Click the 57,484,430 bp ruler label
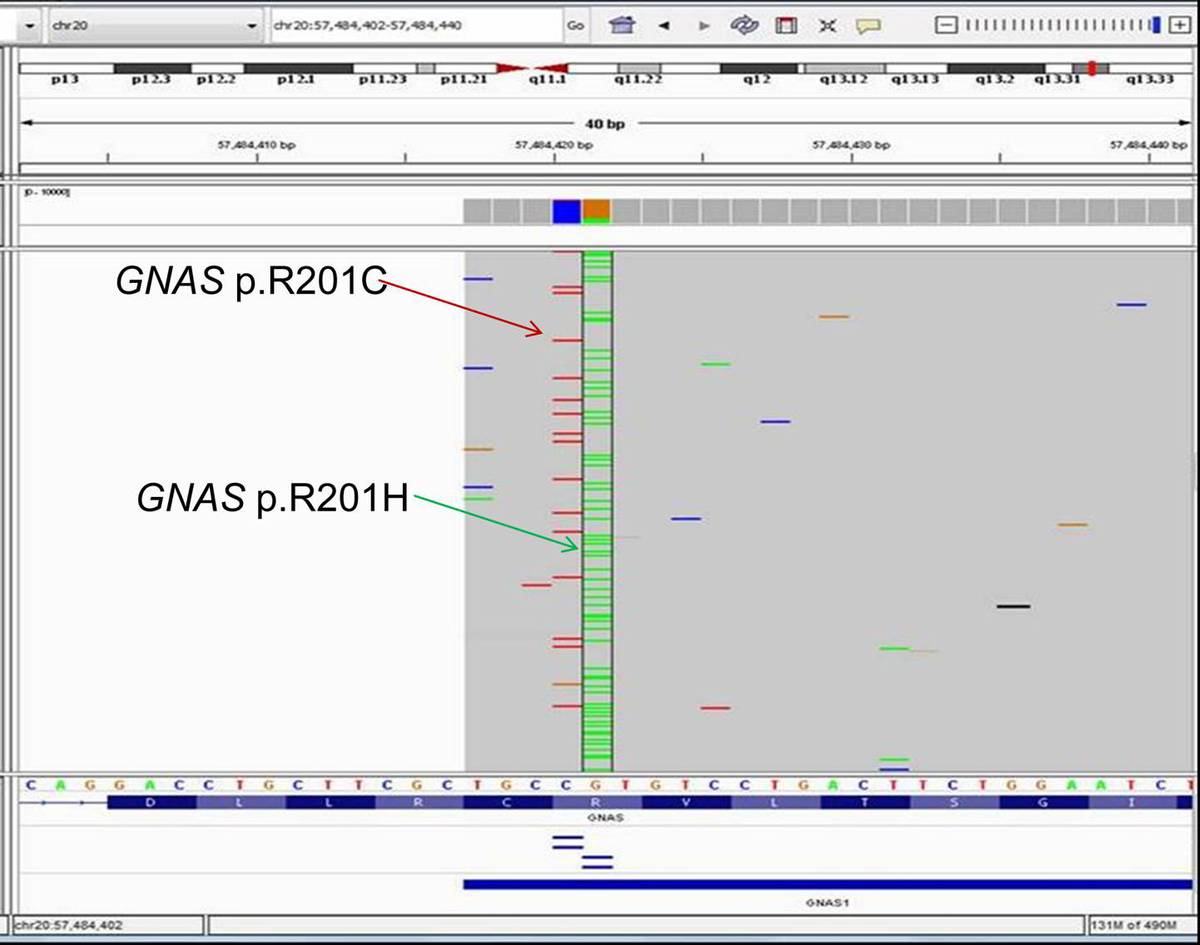This screenshot has width=1200, height=945. 851,145
